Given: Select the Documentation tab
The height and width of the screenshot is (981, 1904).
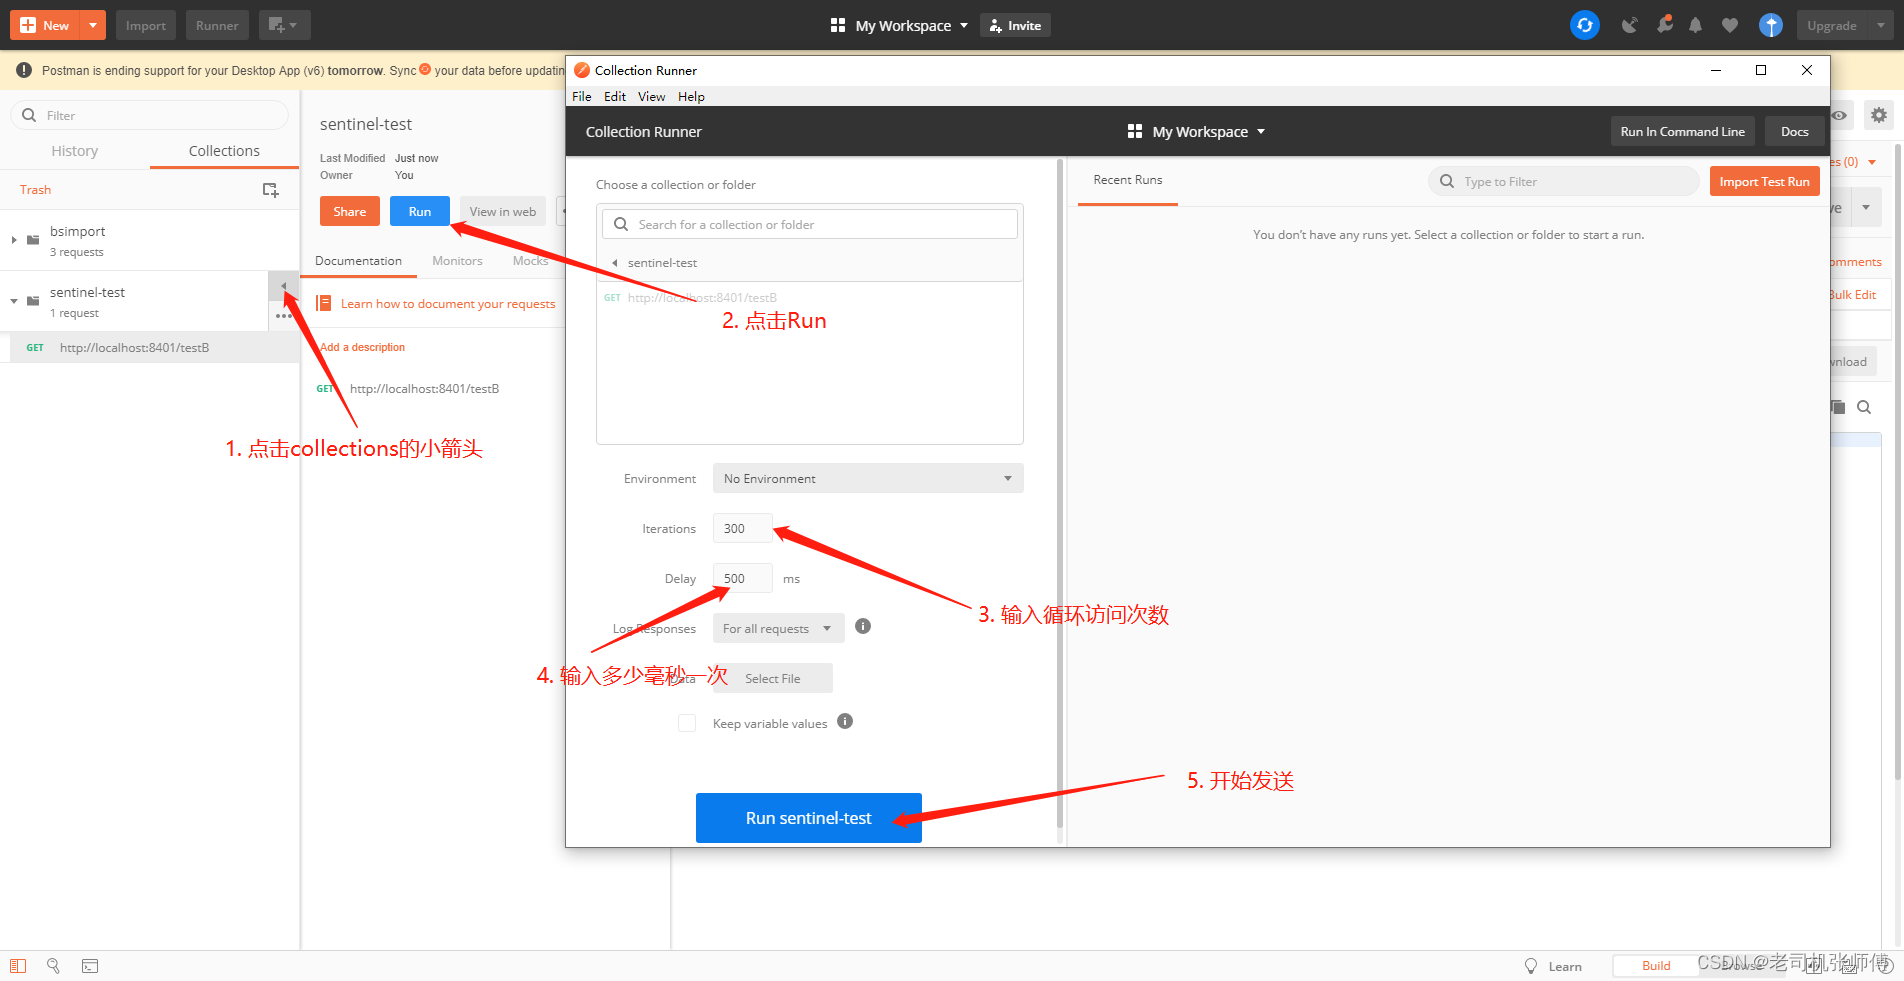Looking at the screenshot, I should click(358, 260).
